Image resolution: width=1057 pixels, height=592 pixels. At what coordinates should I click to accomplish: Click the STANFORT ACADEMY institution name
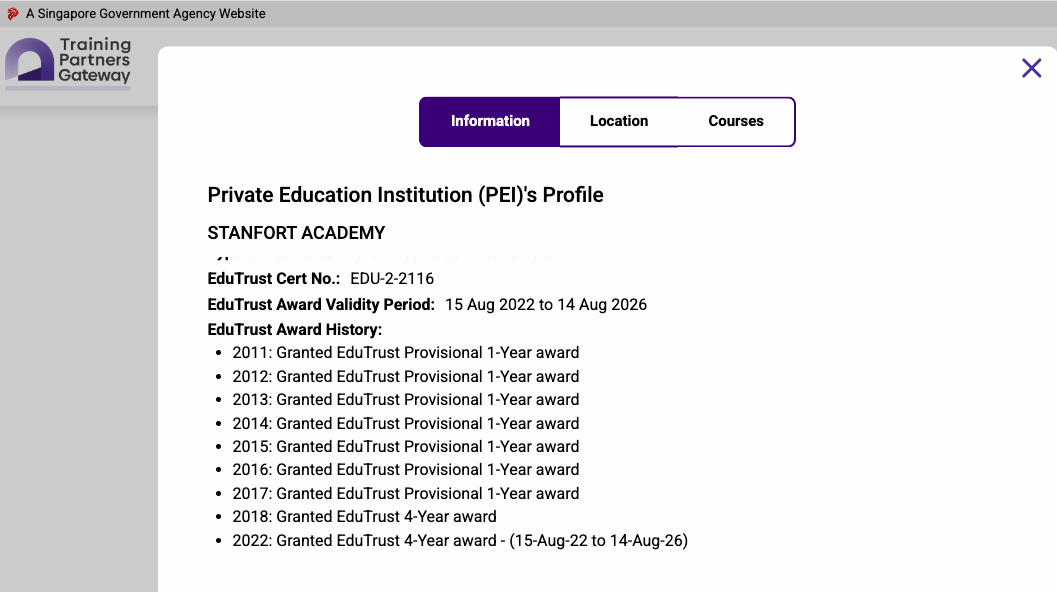coord(296,233)
